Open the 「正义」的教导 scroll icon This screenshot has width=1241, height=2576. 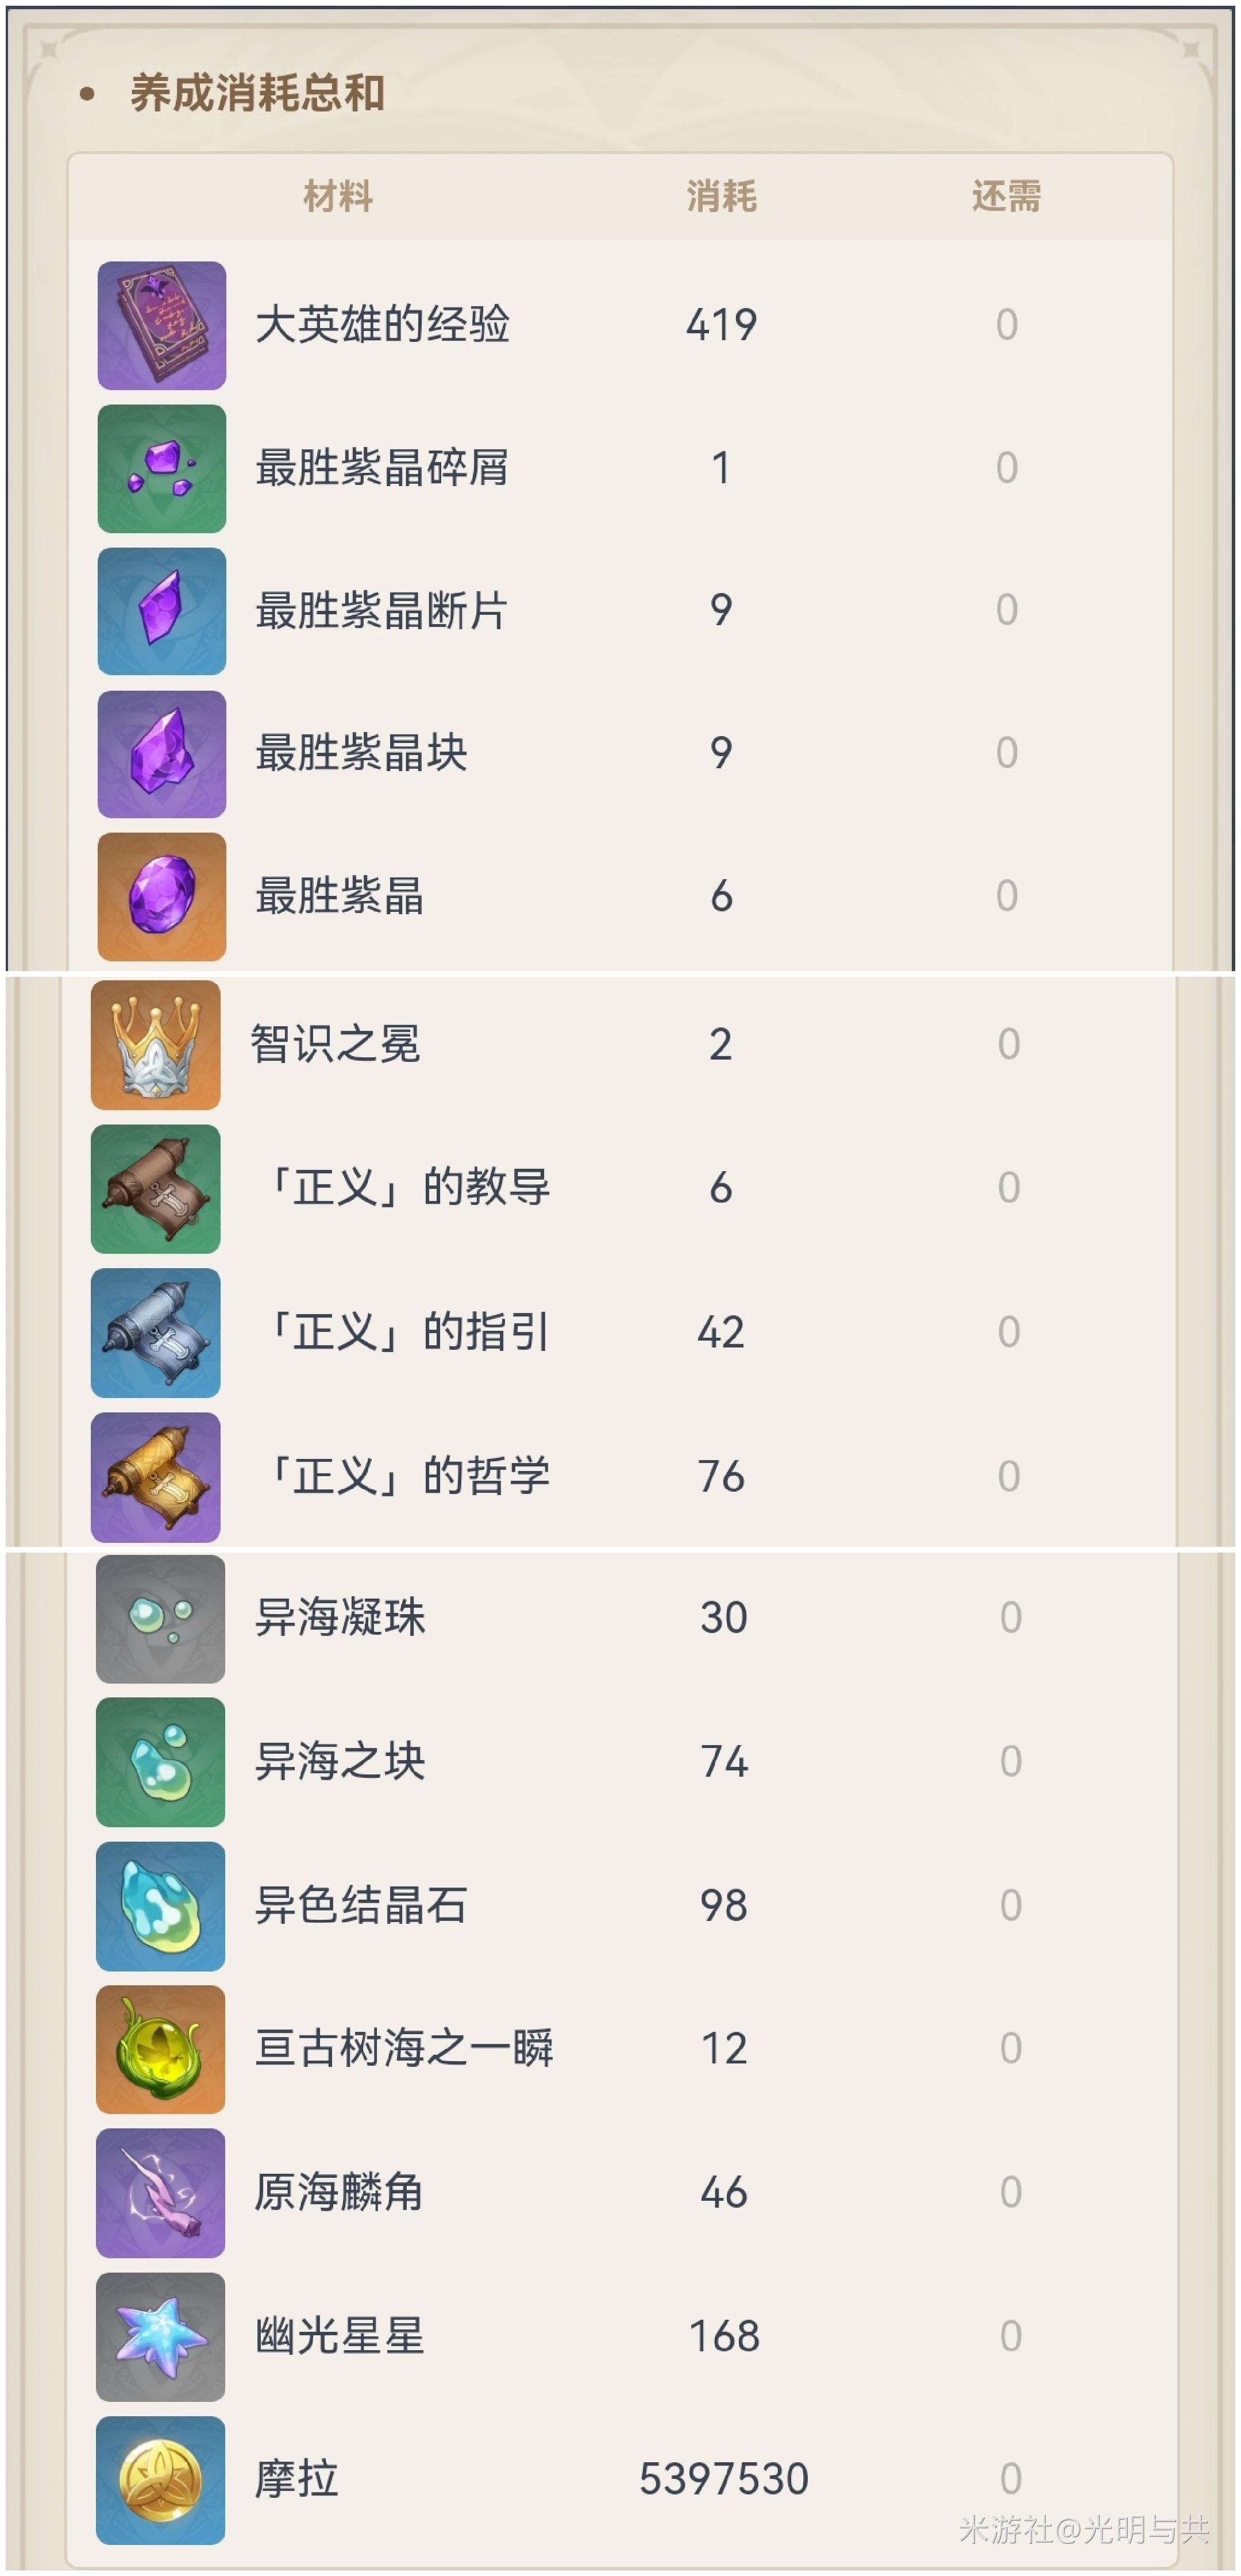click(x=156, y=1189)
